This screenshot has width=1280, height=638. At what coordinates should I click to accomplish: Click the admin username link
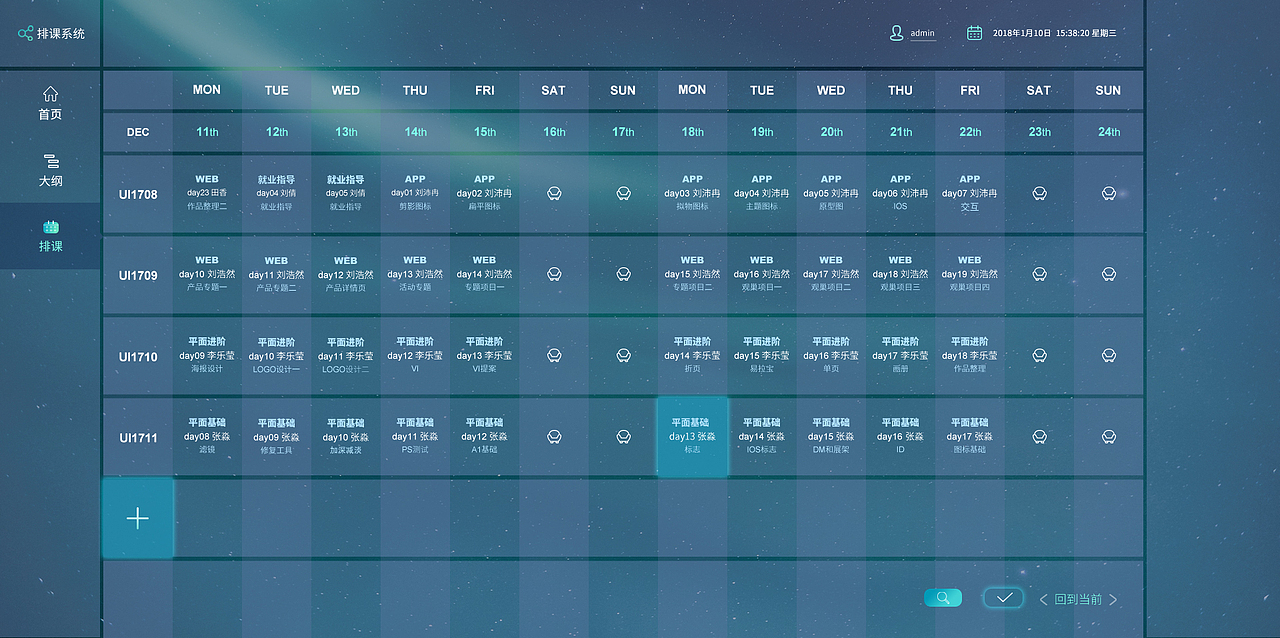pos(922,34)
